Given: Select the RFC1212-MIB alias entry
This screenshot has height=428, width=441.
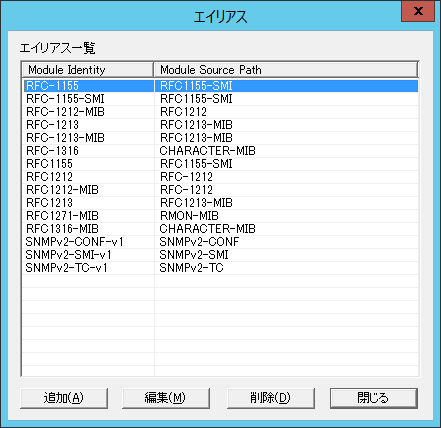Looking at the screenshot, I should [x=220, y=190].
